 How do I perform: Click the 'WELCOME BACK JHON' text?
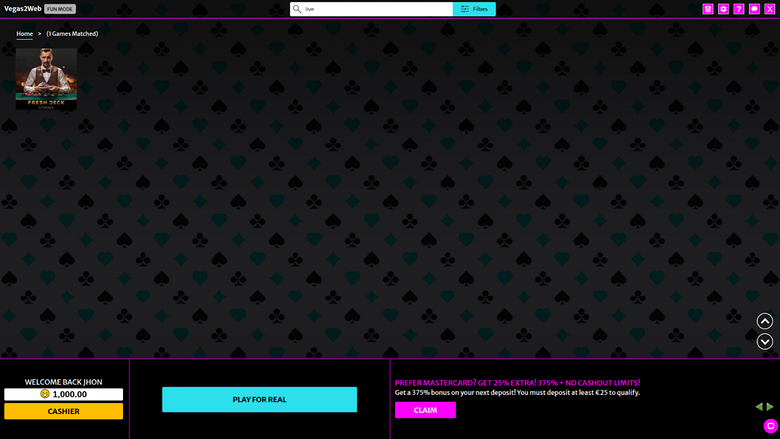point(64,382)
